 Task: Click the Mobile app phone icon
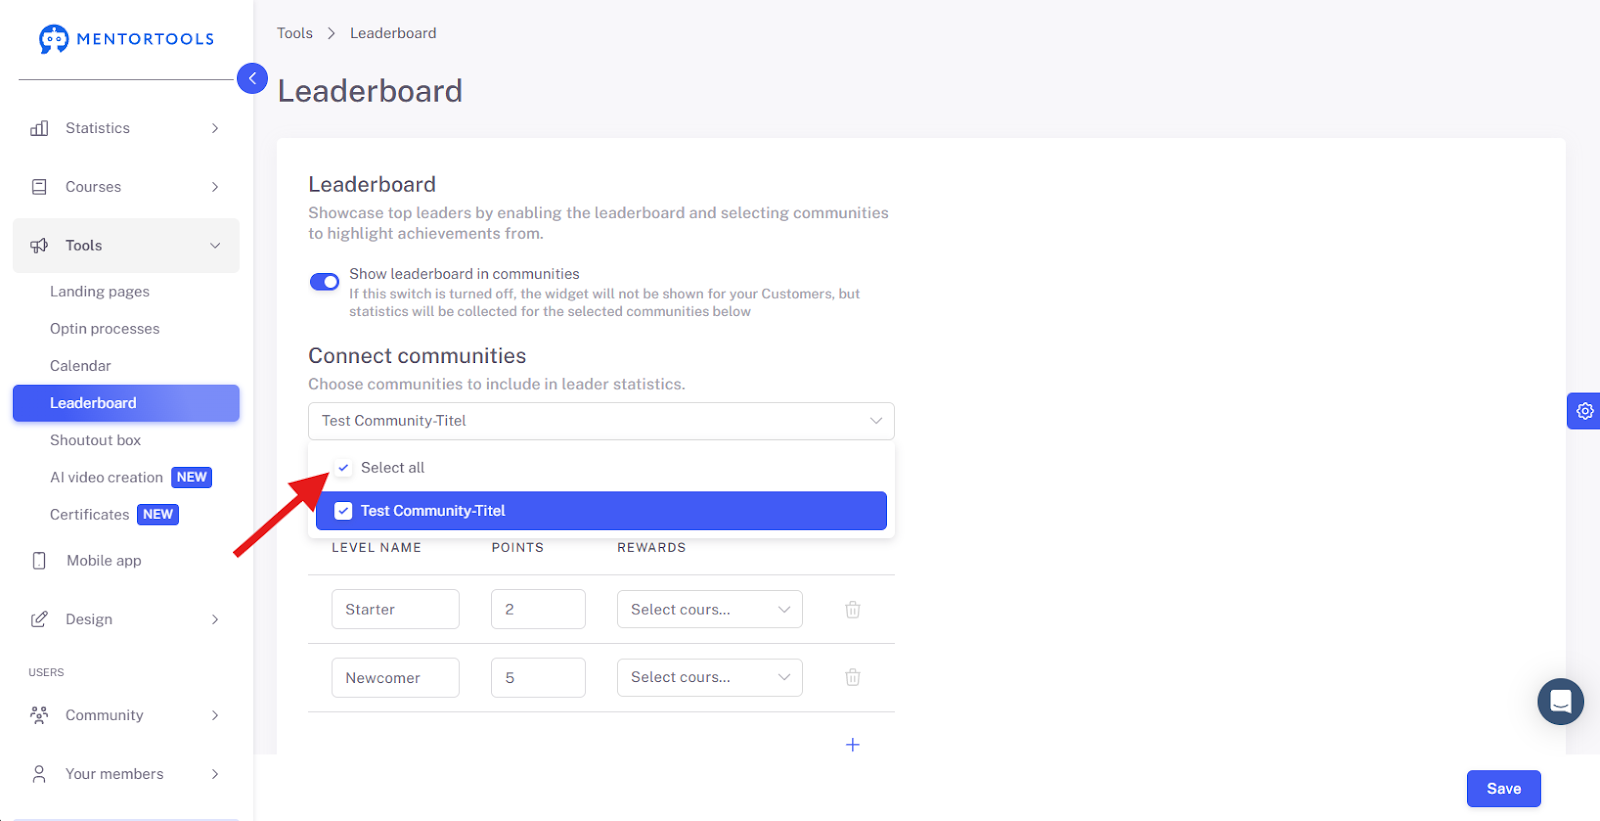coord(39,560)
